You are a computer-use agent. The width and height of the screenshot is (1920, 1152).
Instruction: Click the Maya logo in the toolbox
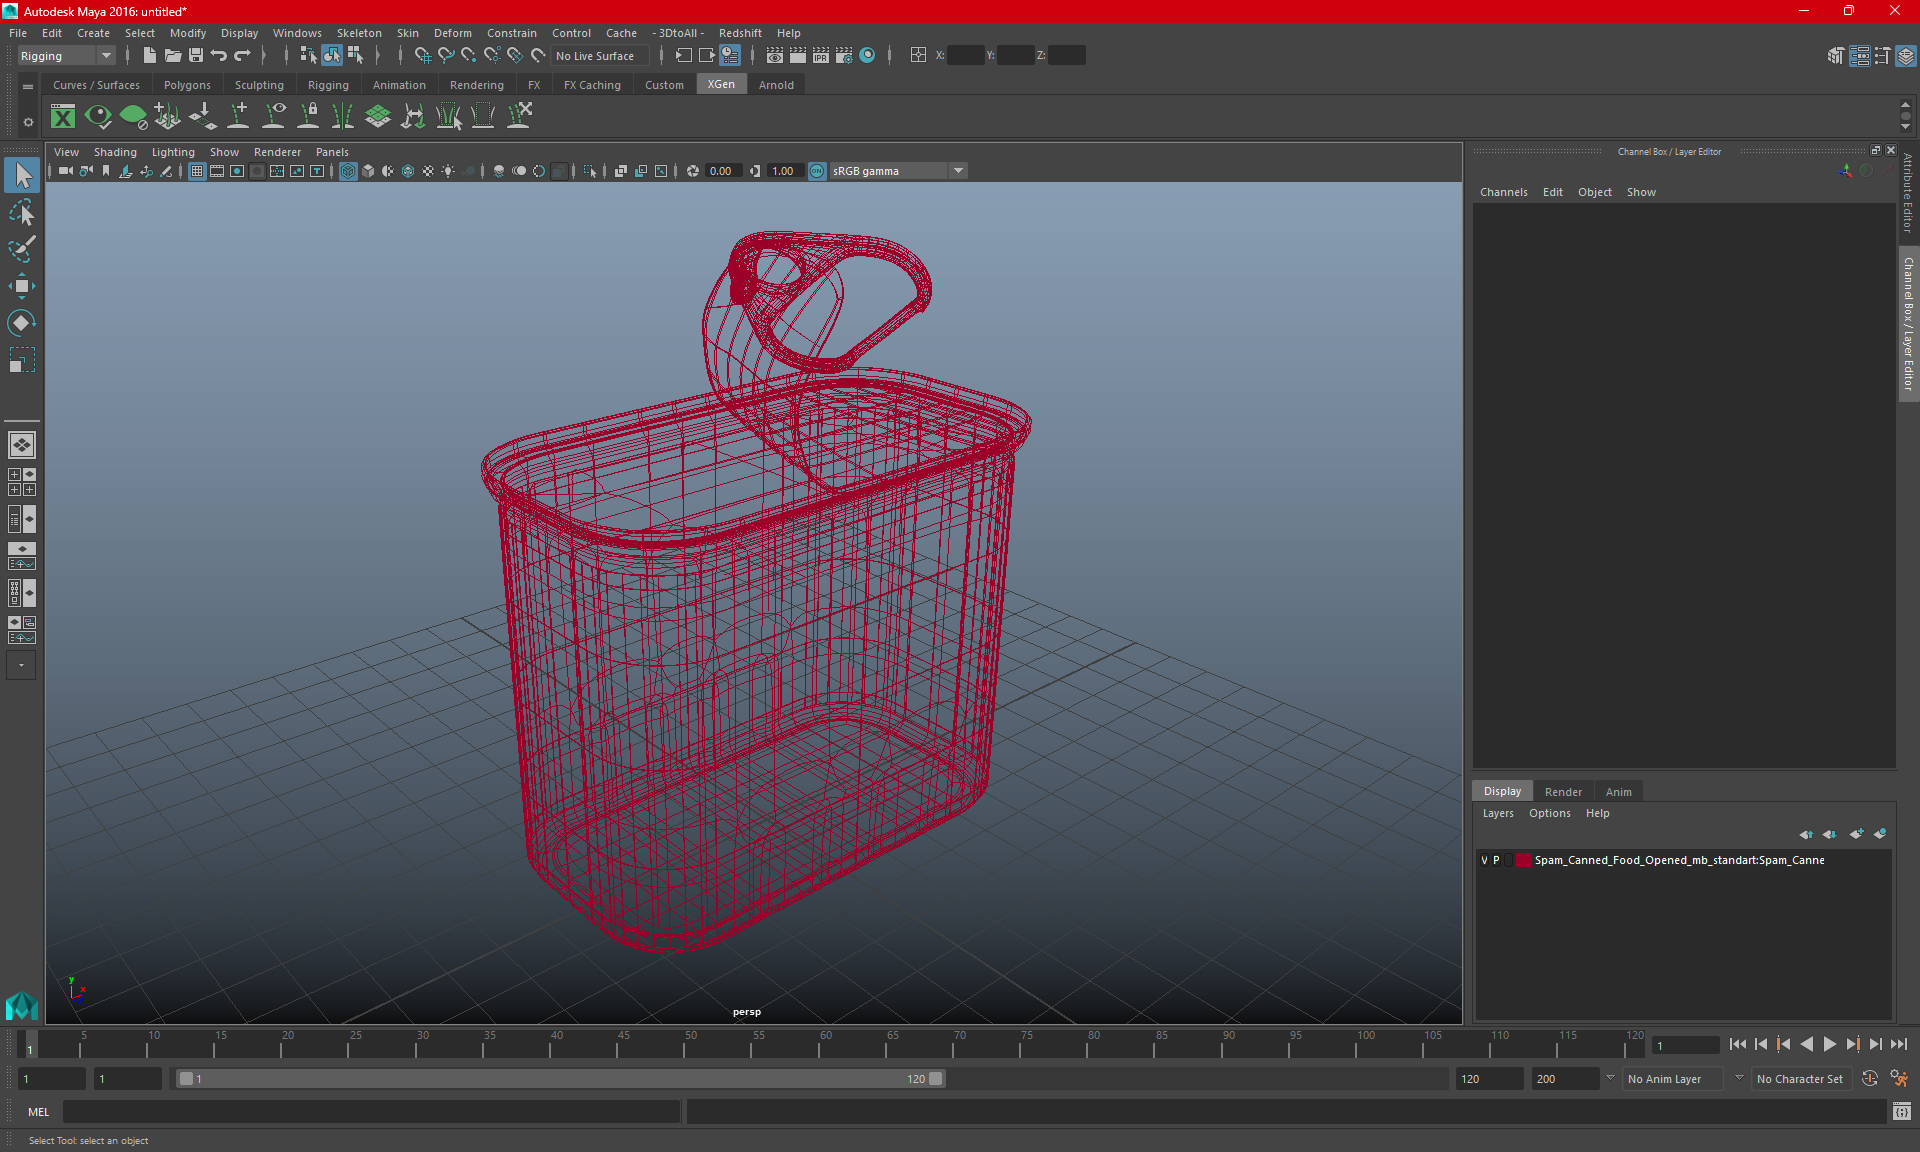click(x=21, y=1004)
